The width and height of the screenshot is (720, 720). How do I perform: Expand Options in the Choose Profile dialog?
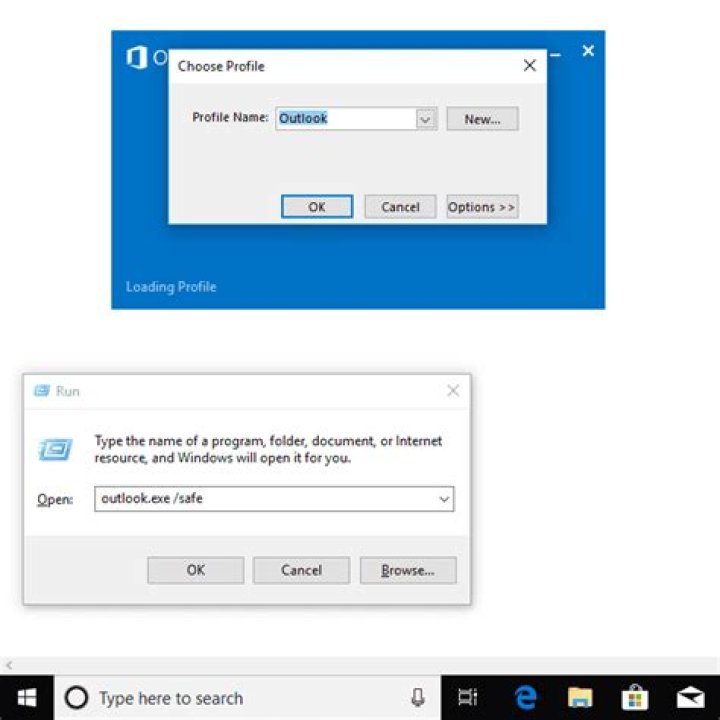(x=482, y=207)
